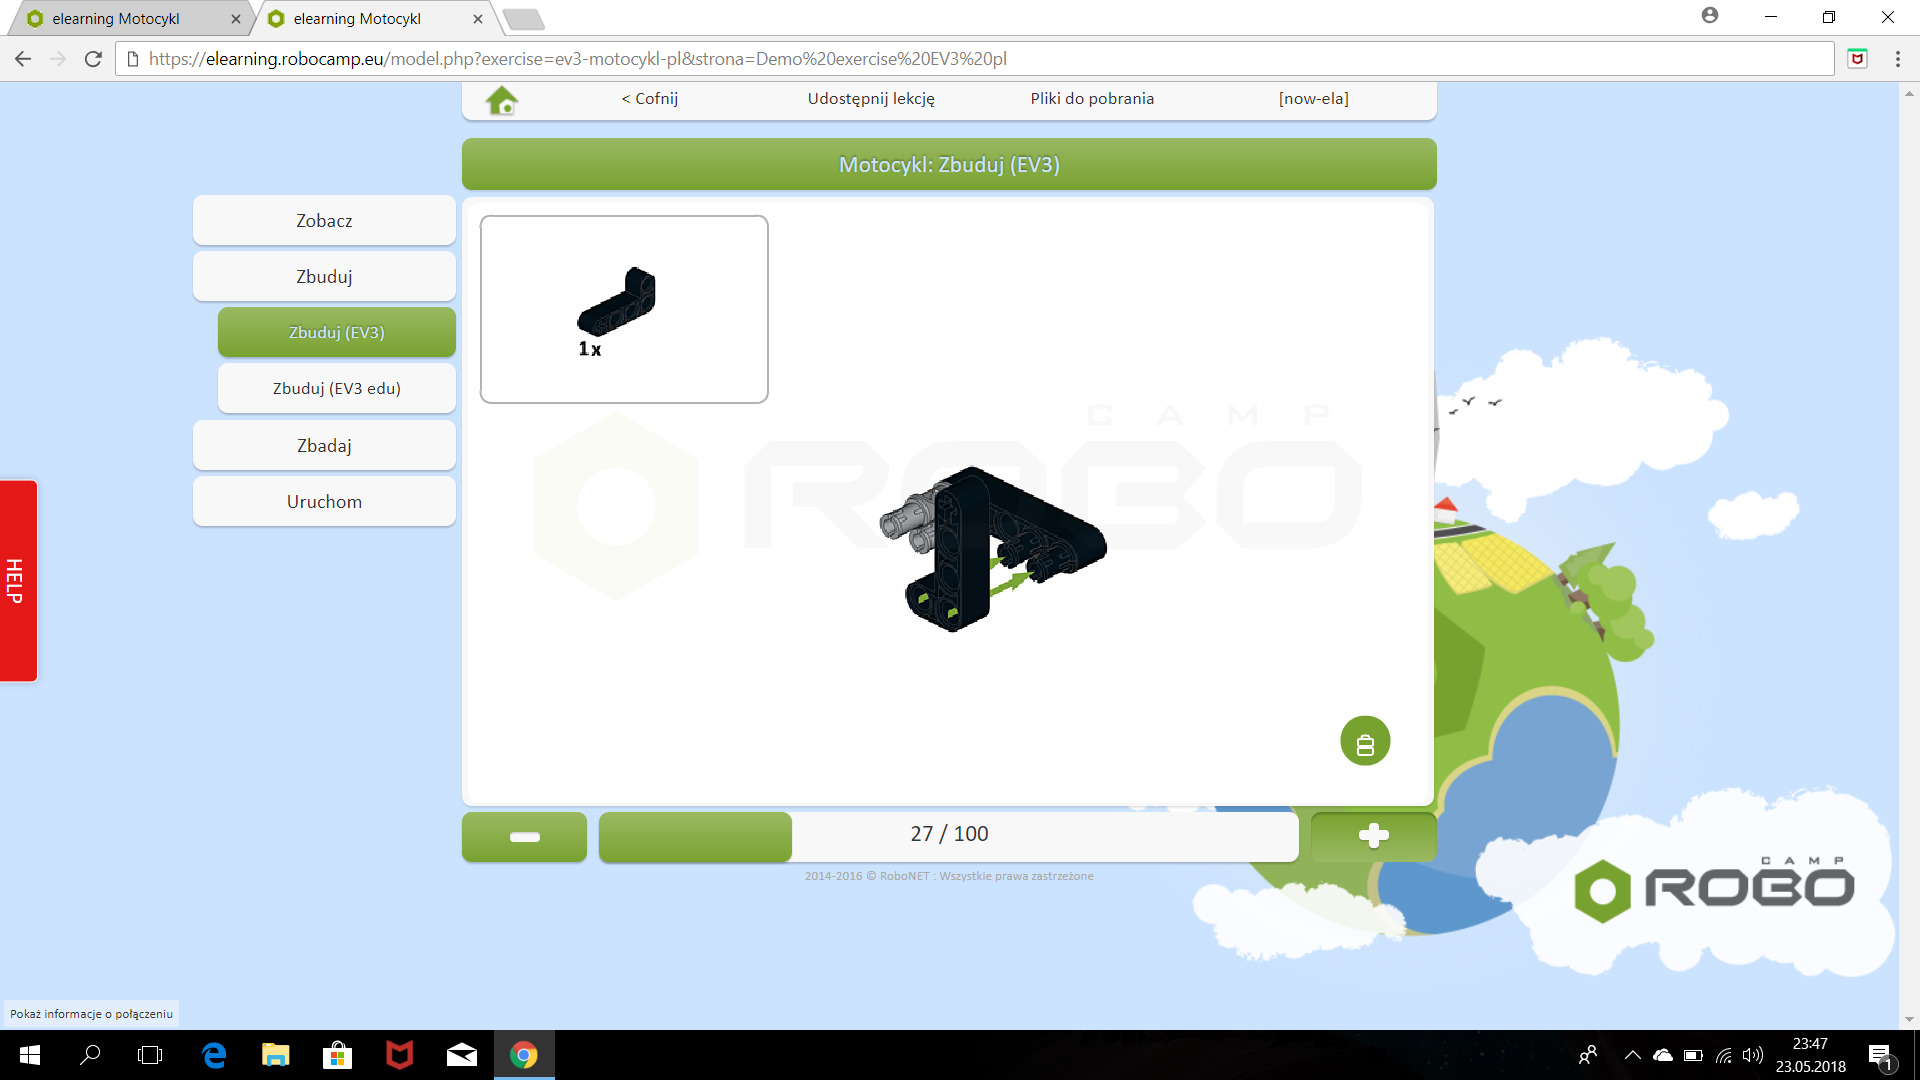Go back one step with minus button

click(x=524, y=836)
